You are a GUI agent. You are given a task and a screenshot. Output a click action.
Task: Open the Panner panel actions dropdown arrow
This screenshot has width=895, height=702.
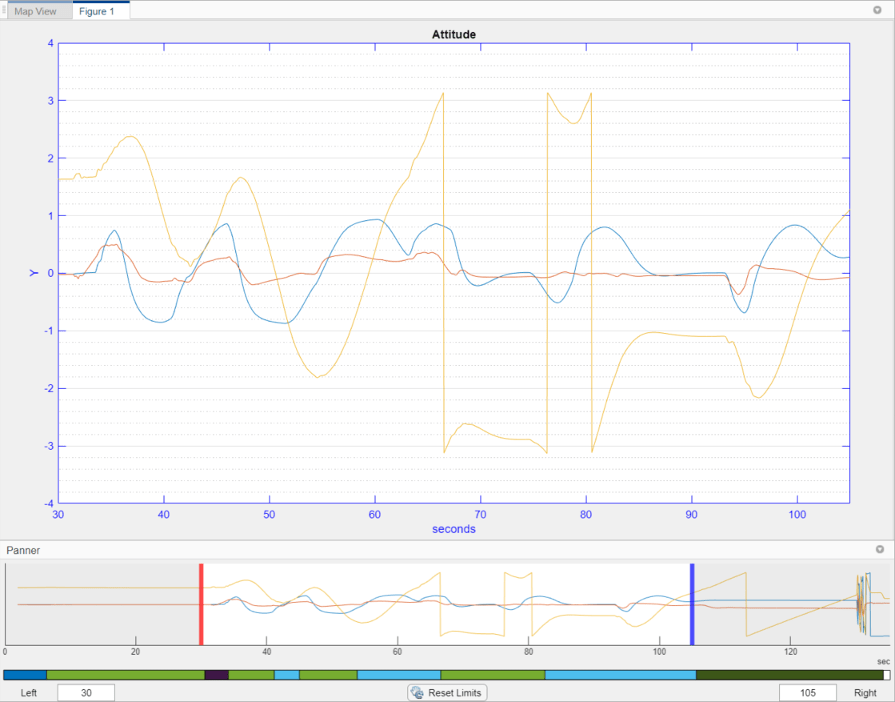[x=880, y=549]
